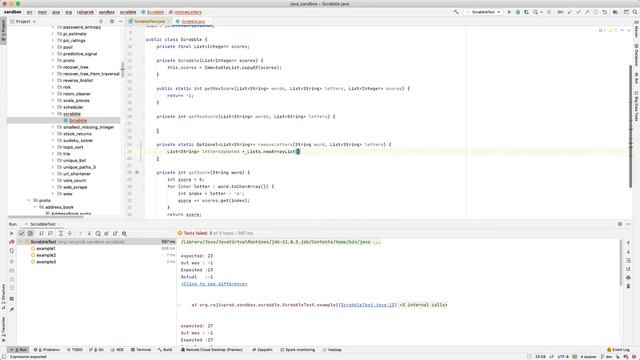Click the Git update project arrow icon

(569, 12)
